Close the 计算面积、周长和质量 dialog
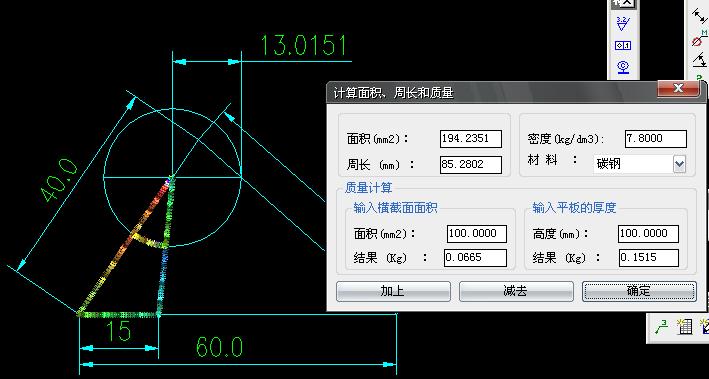Viewport: 709px width, 379px height. click(x=678, y=89)
